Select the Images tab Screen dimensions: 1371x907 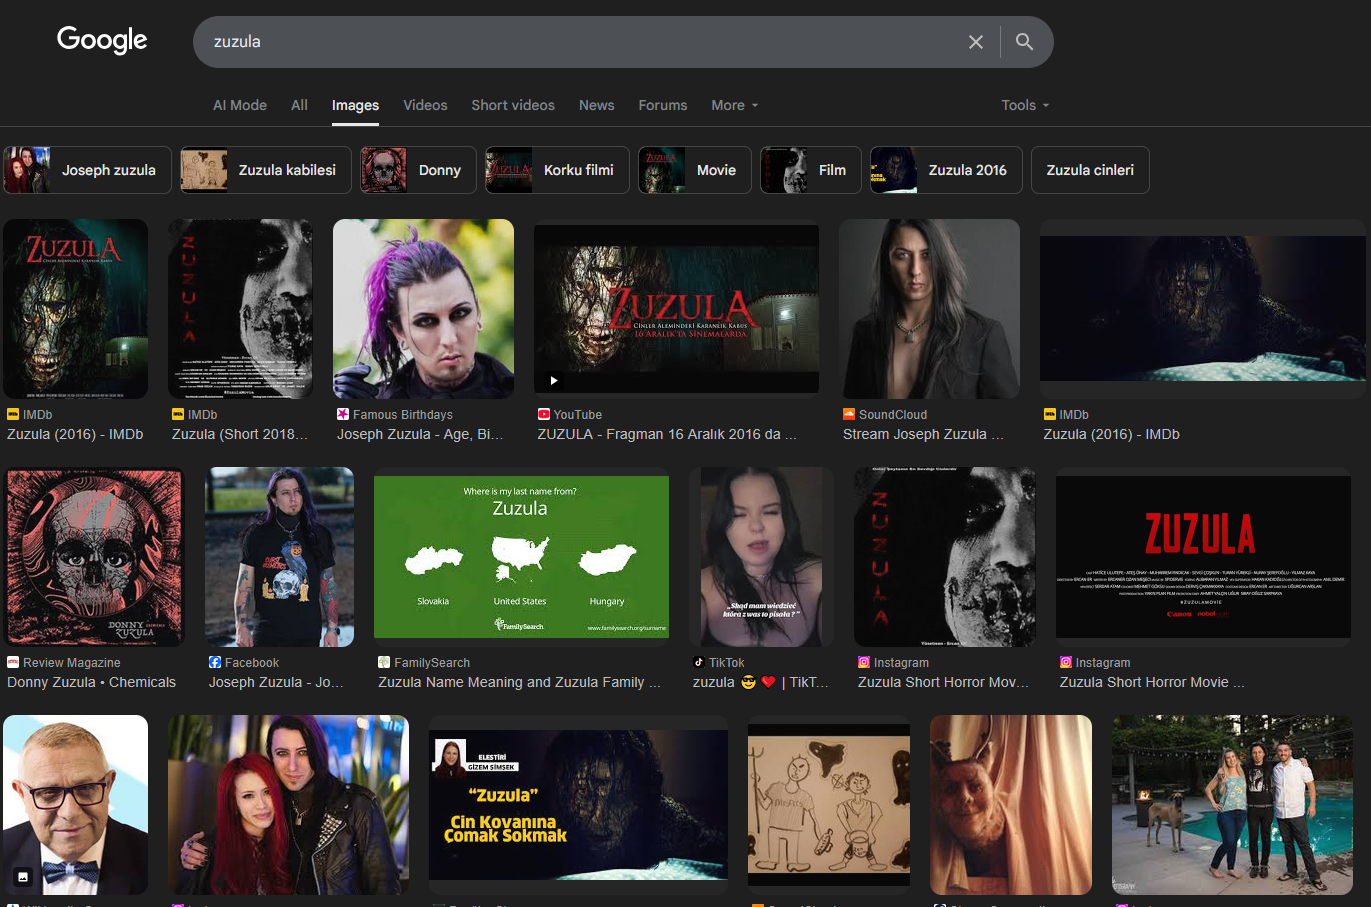[355, 105]
